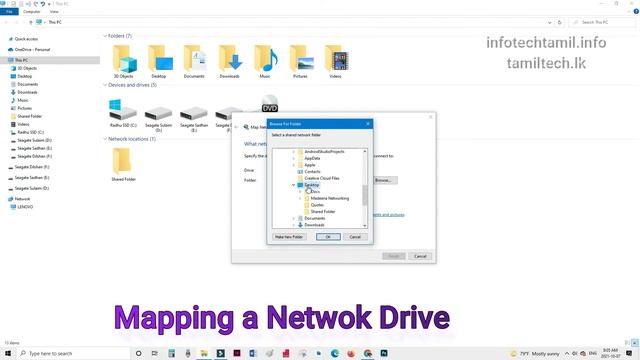This screenshot has width=640, height=360.
Task: Expand the AndroidStudioProjects tree node
Action: click(293, 151)
